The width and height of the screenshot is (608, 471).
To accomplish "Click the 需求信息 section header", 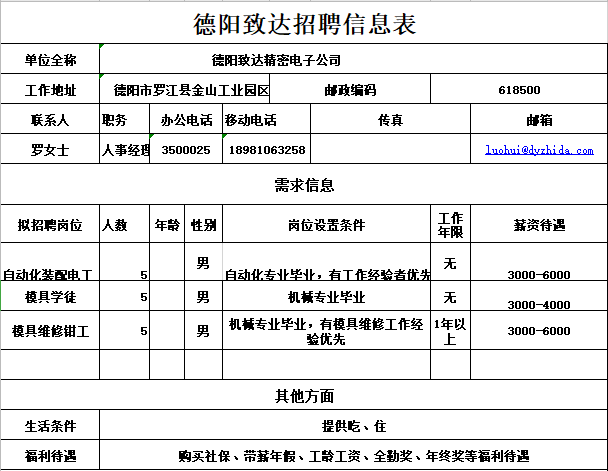I will 303,185.
